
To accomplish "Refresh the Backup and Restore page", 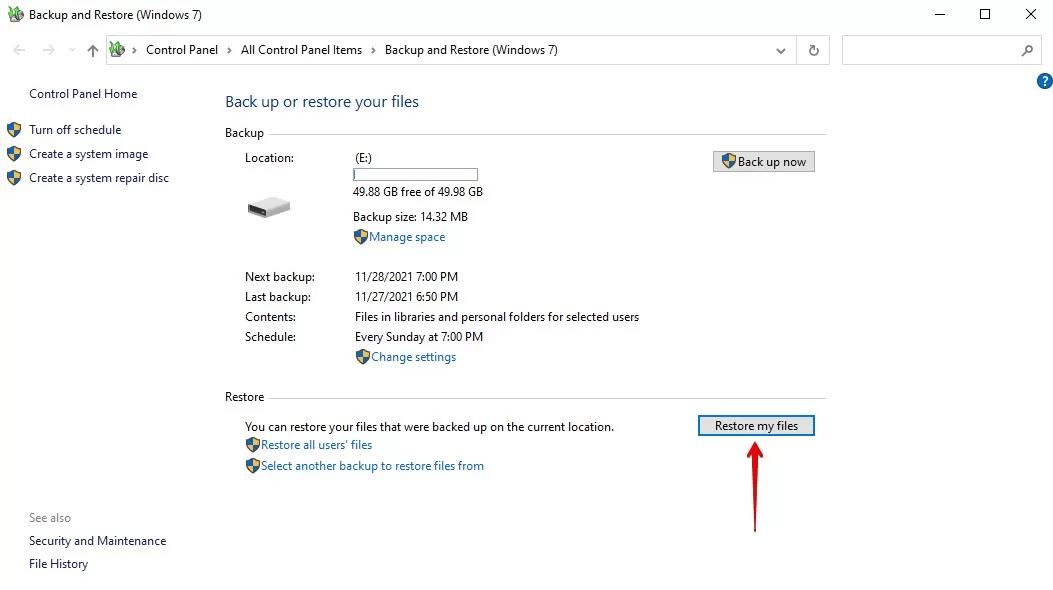I will click(813, 50).
